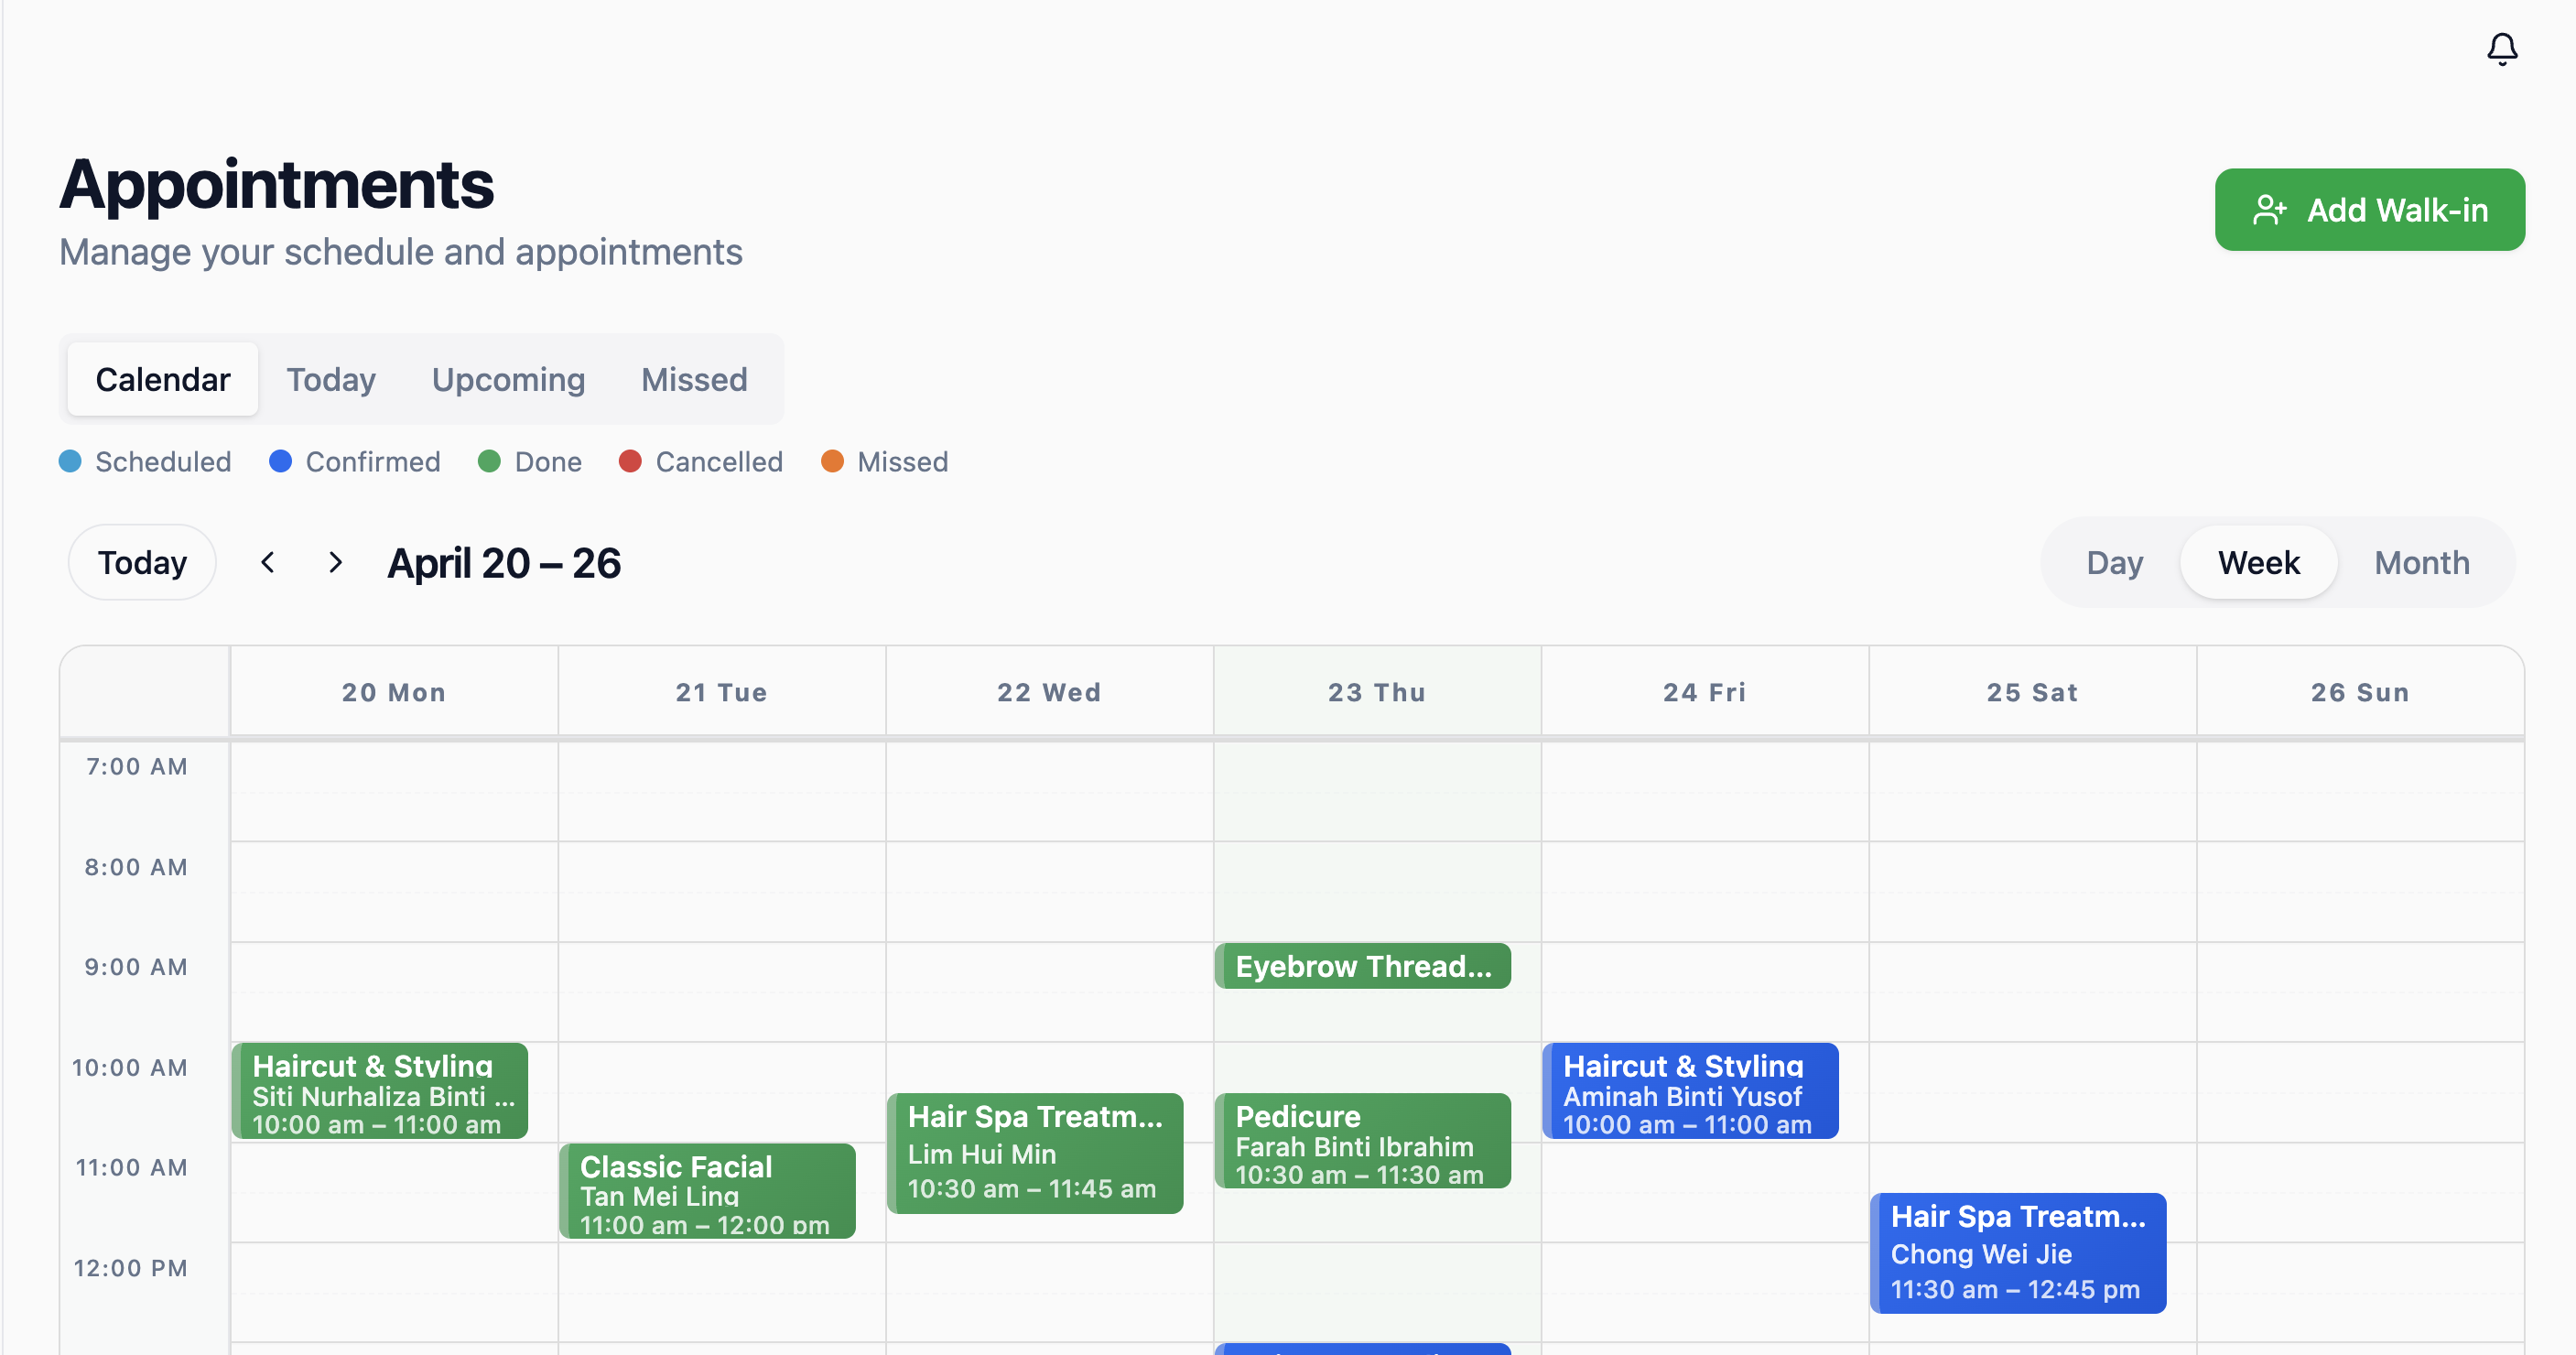
Task: Click the 7:00 AM time label
Action: pyautogui.click(x=137, y=767)
